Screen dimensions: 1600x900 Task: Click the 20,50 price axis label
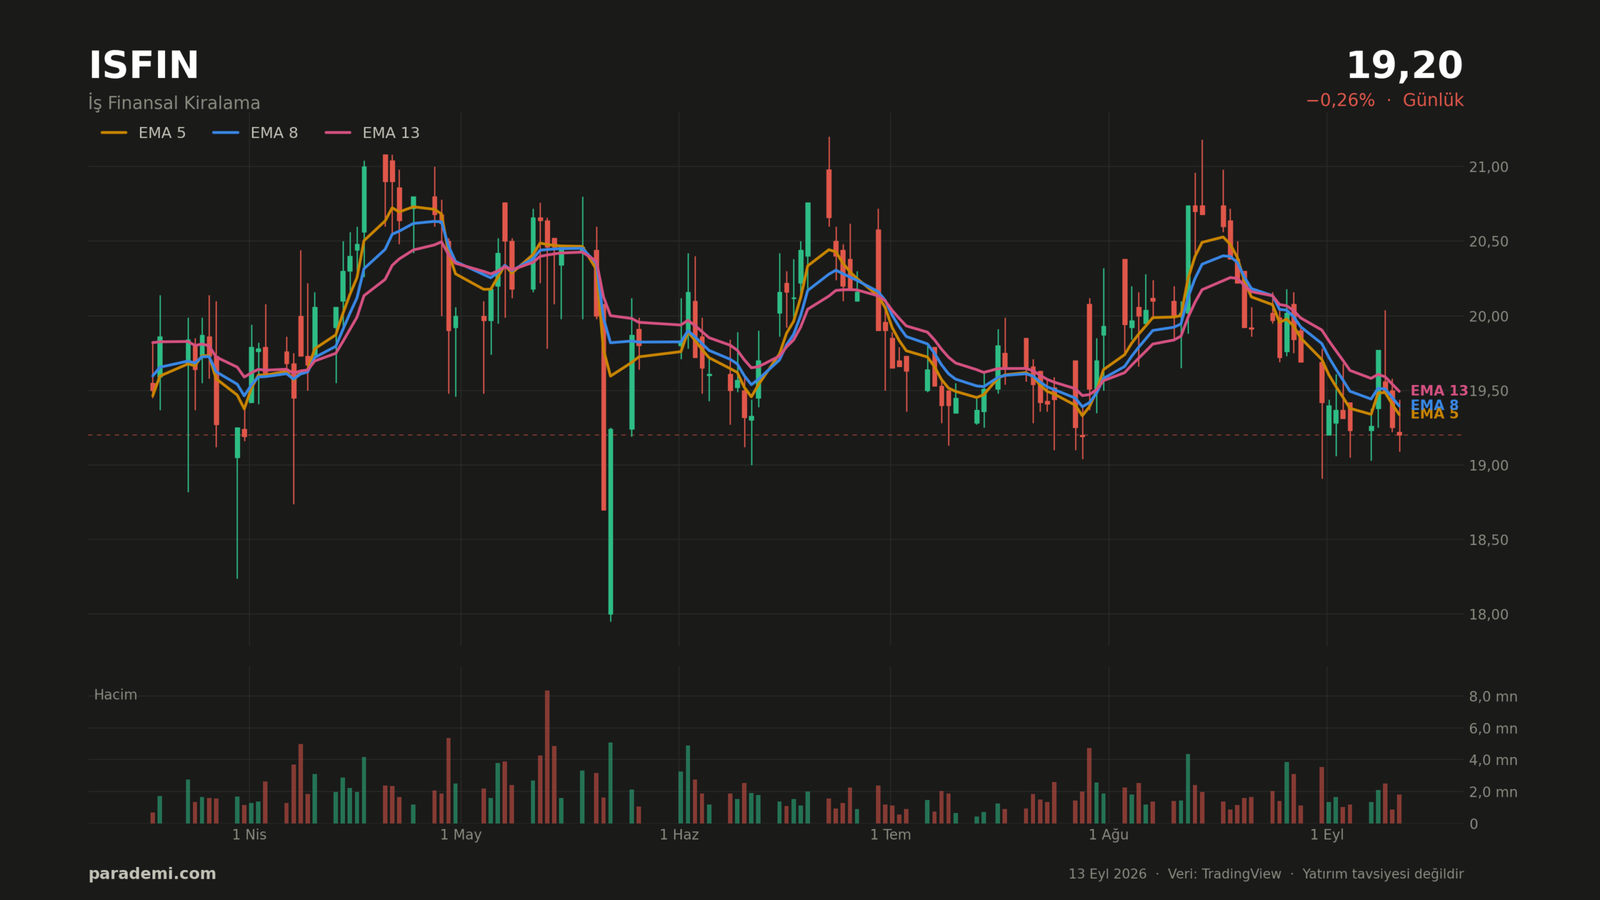click(1488, 242)
